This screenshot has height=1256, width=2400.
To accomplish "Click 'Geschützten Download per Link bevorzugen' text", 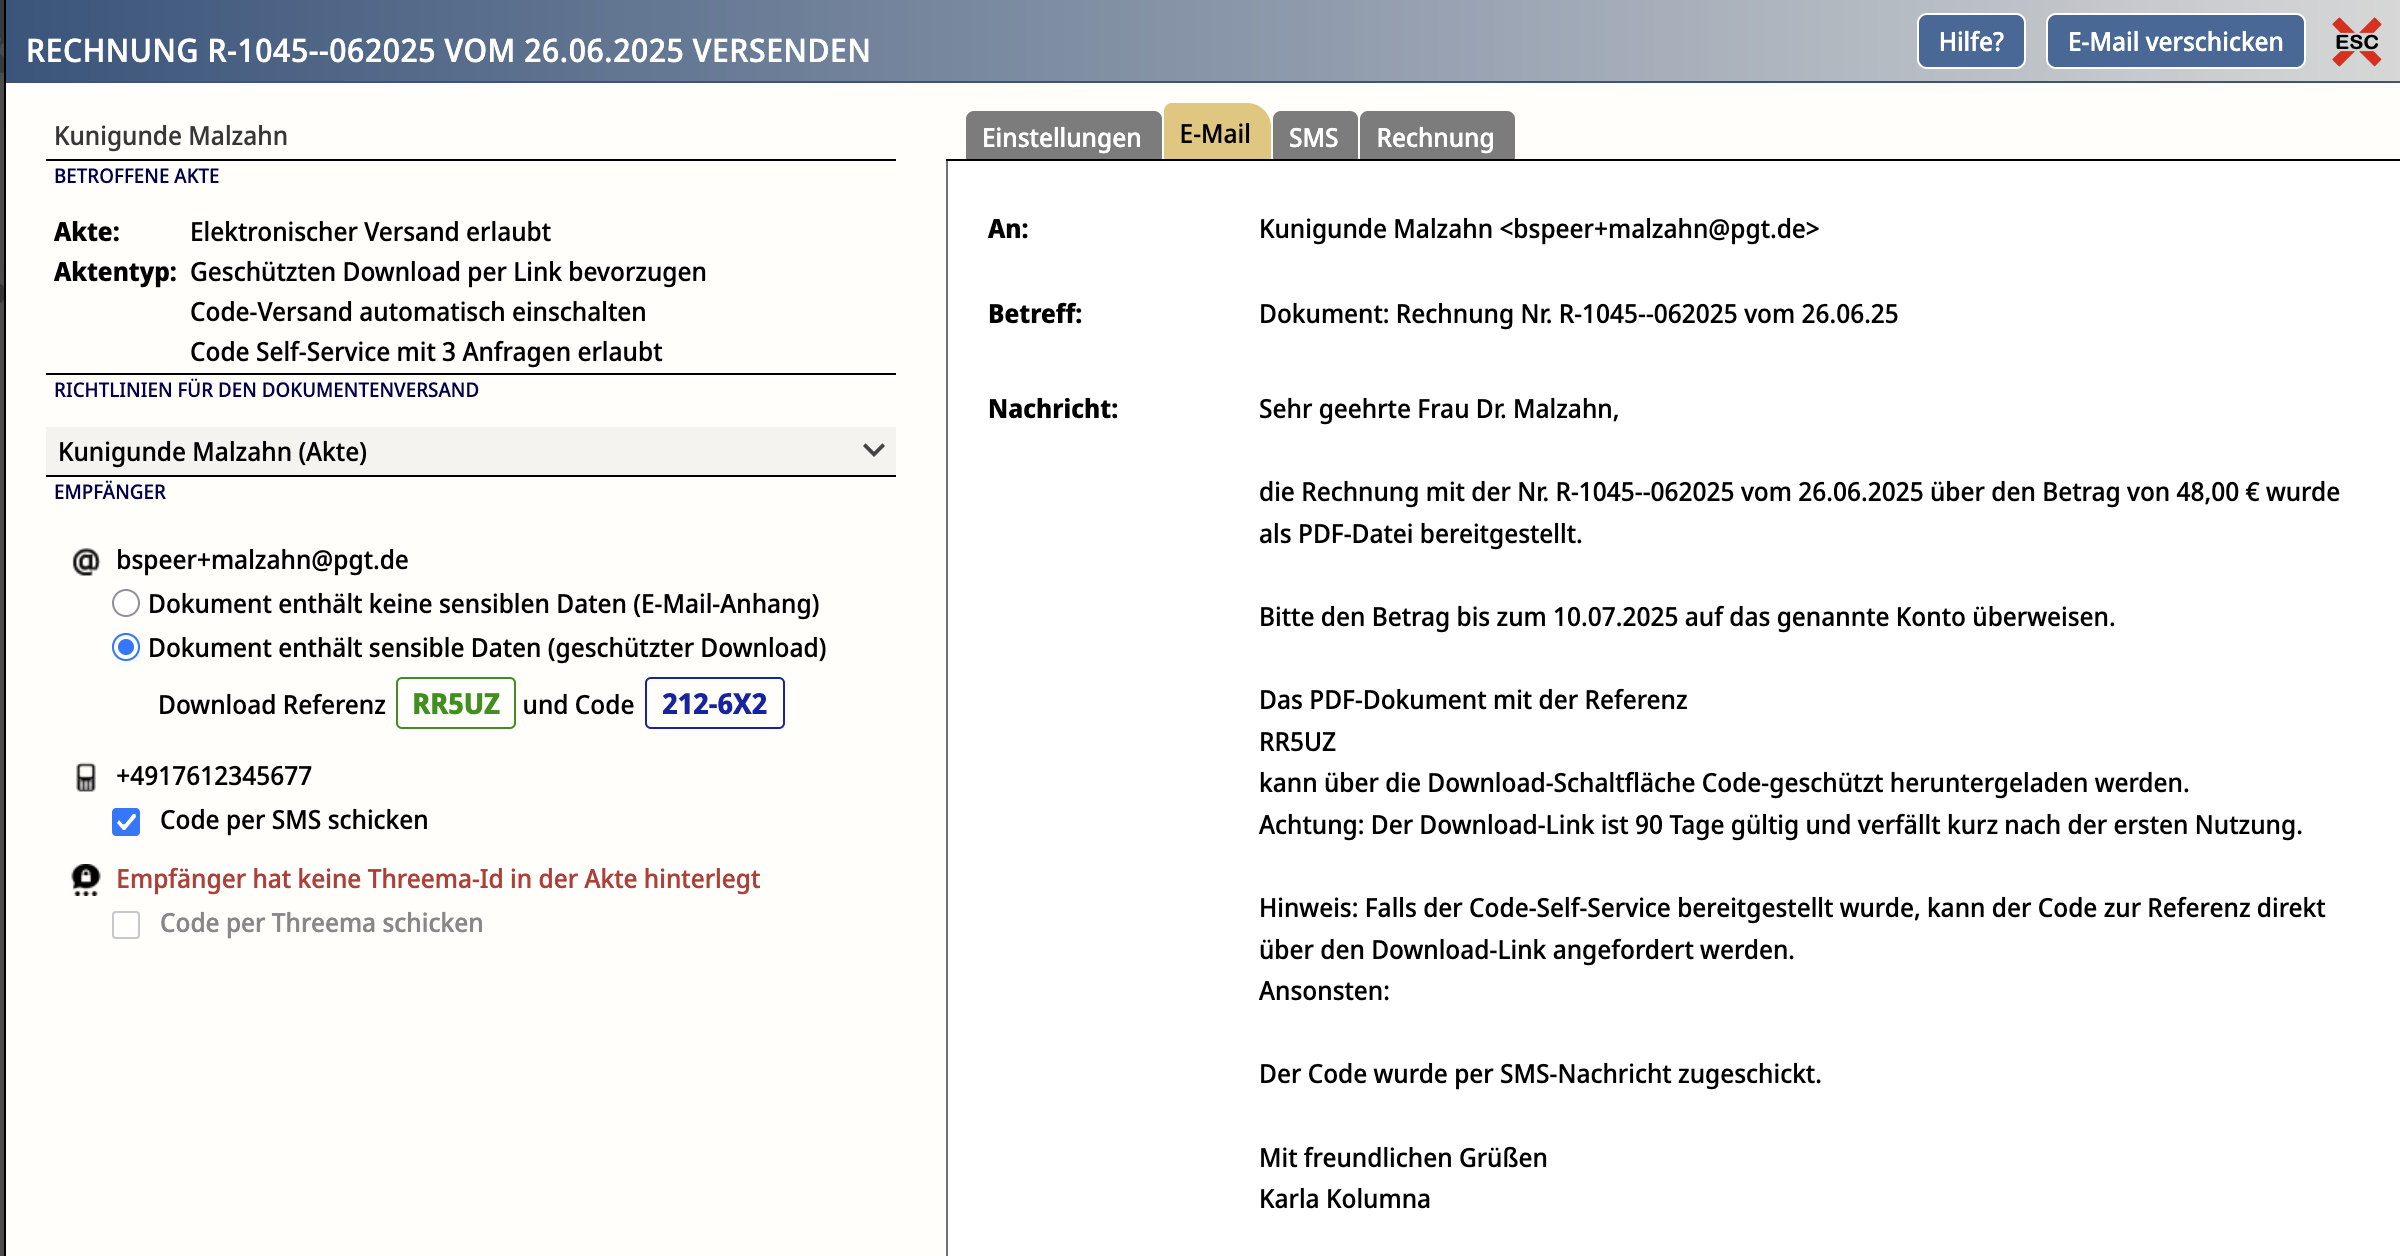I will tap(448, 272).
